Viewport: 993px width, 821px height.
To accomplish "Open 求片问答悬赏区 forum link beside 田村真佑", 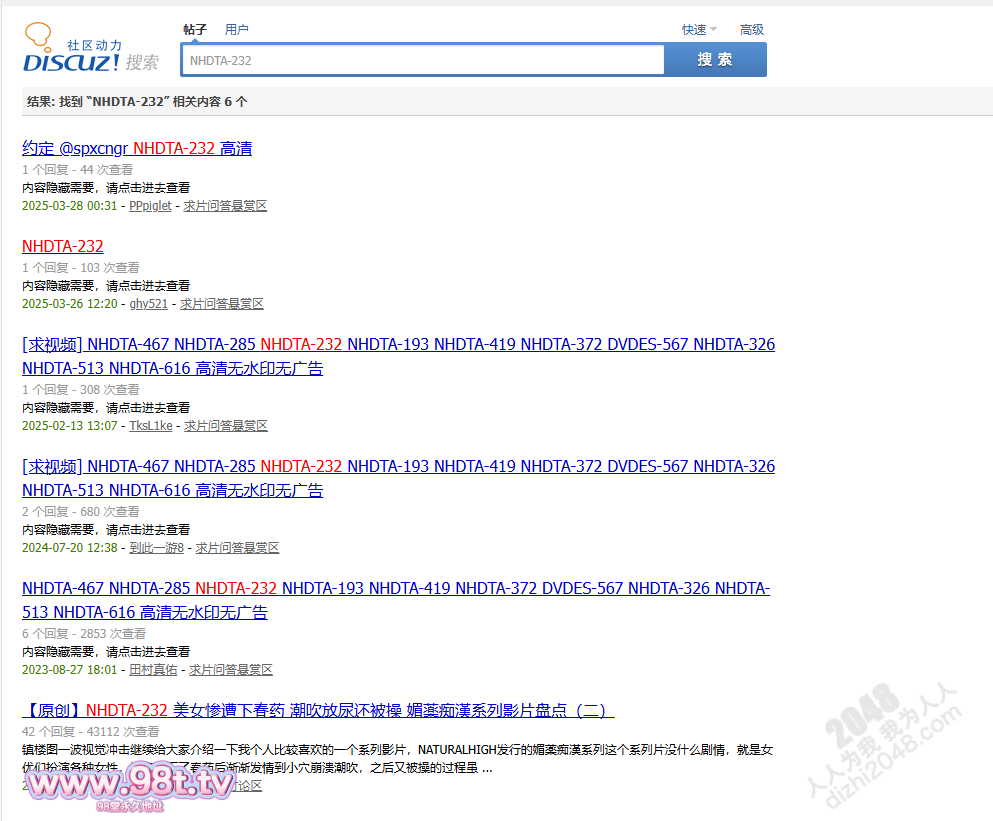I will (231, 670).
